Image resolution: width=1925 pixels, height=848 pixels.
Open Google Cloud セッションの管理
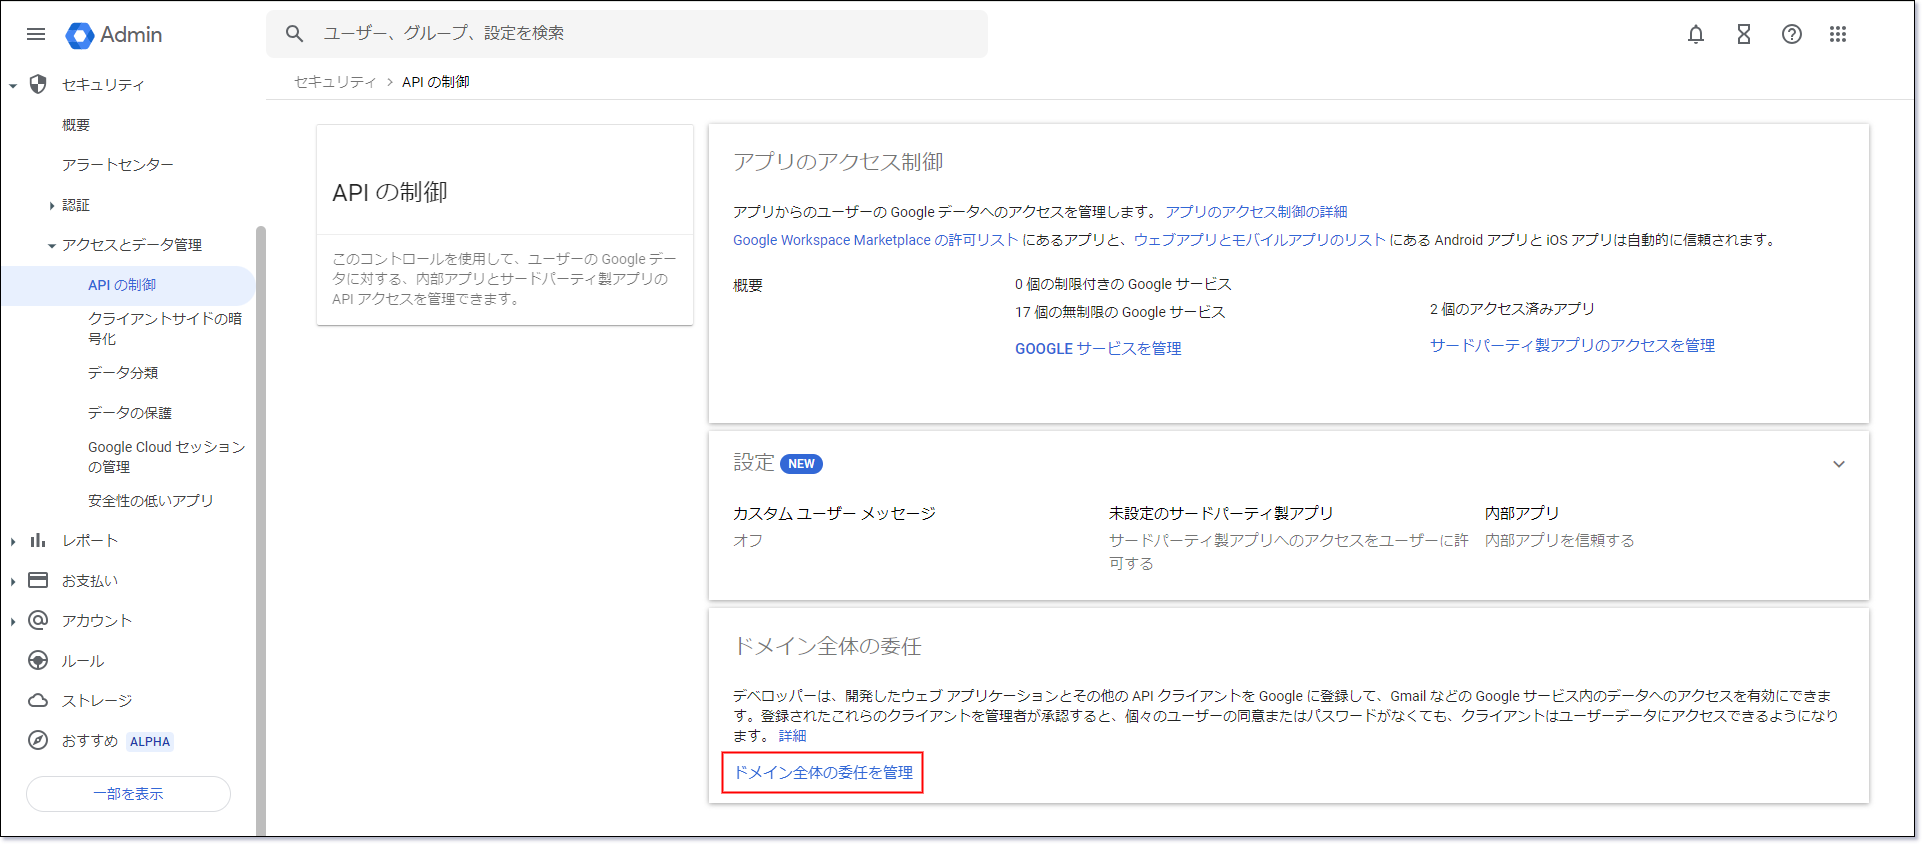click(x=166, y=457)
